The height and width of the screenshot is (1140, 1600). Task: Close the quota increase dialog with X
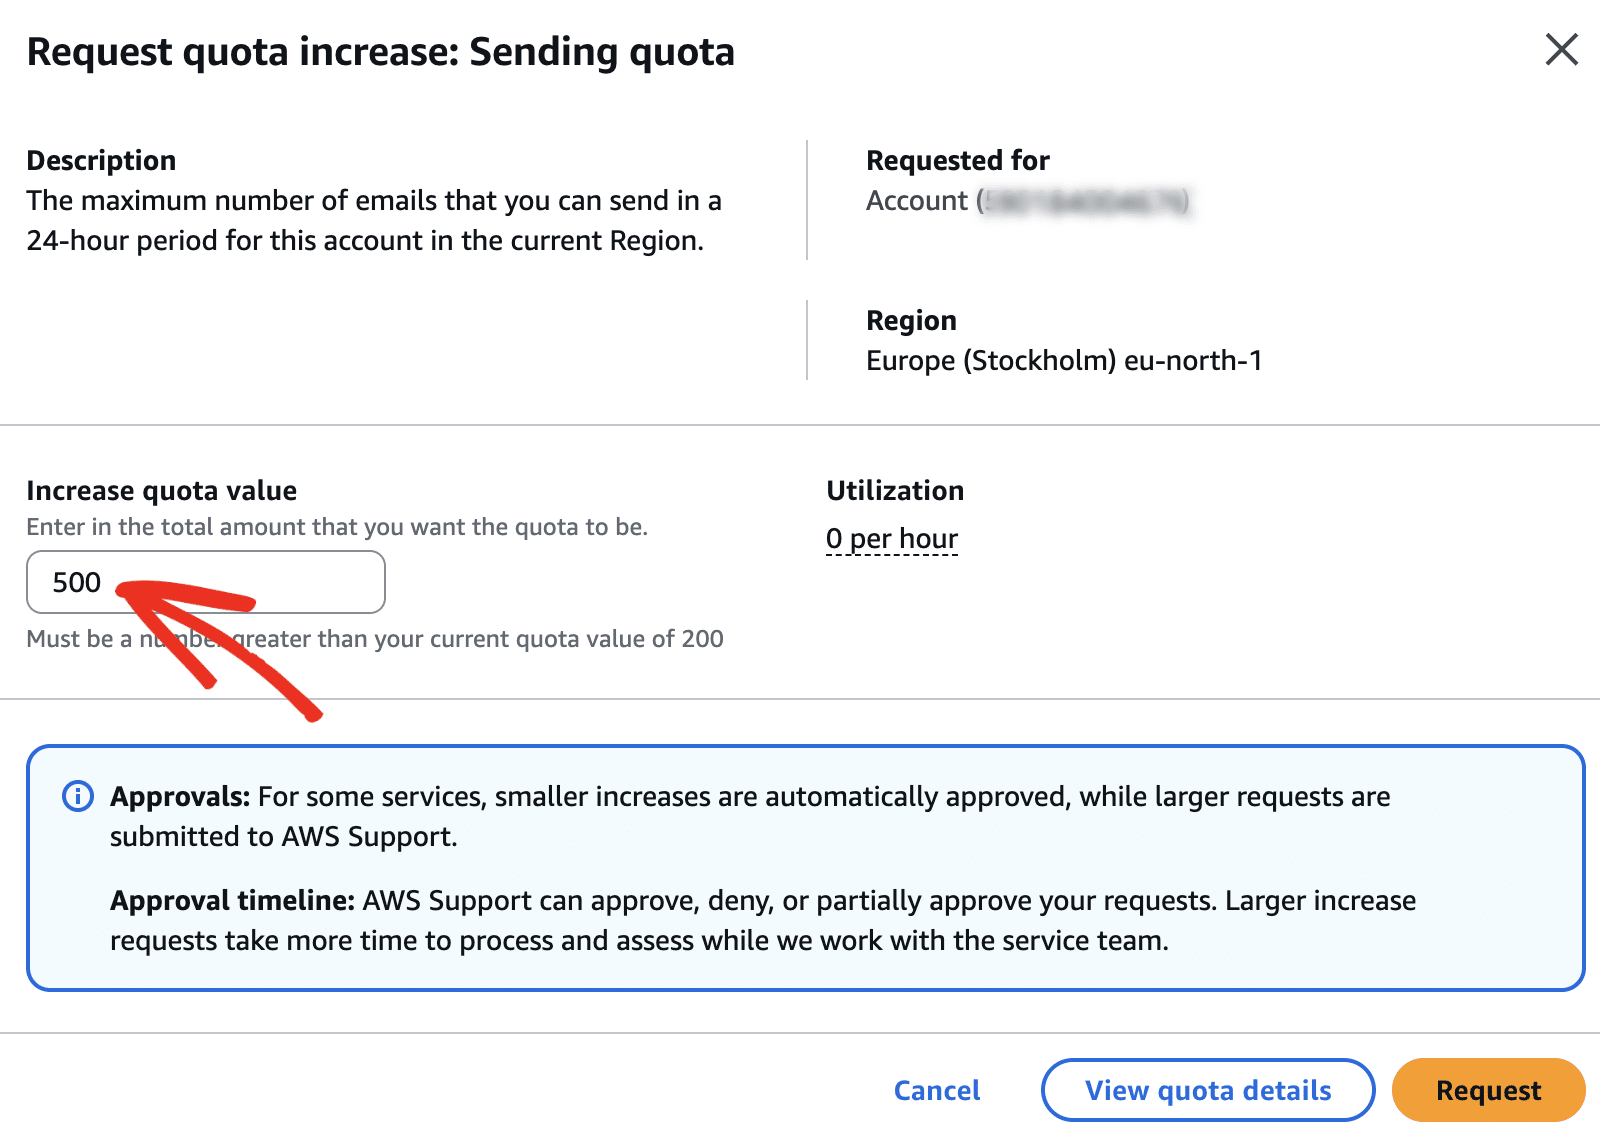[x=1561, y=49]
